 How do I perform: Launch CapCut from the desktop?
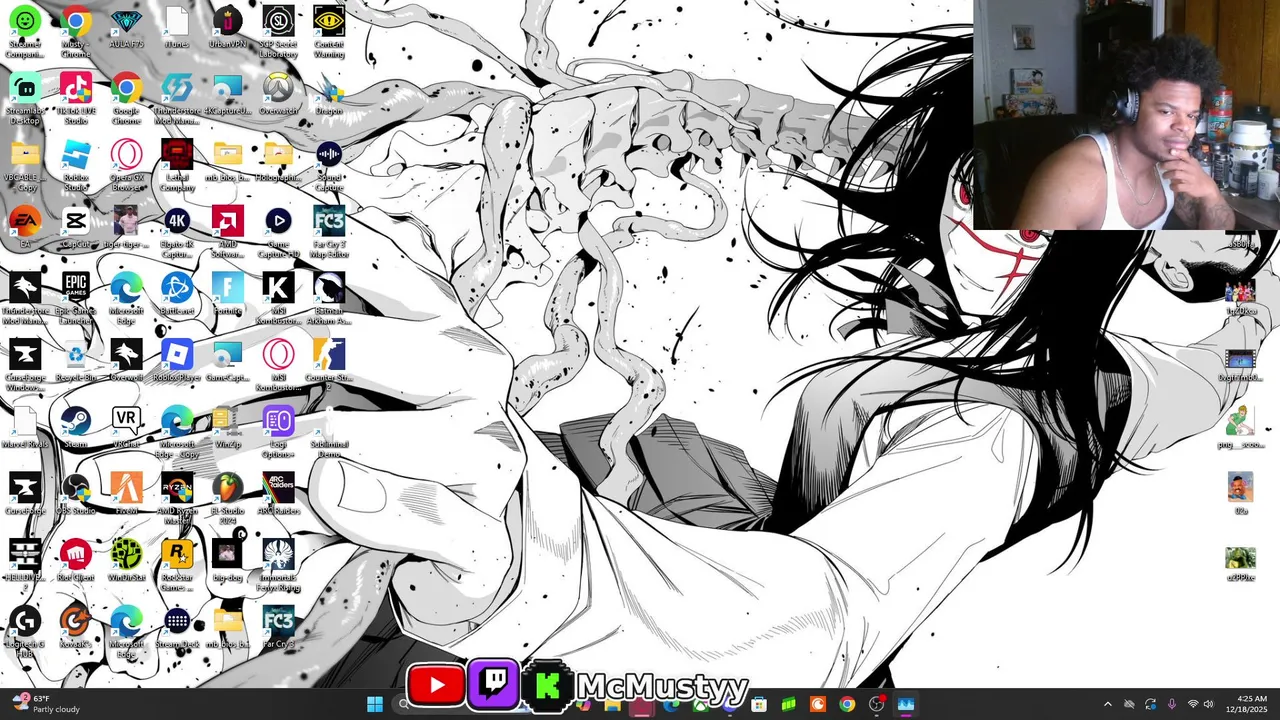[76, 228]
